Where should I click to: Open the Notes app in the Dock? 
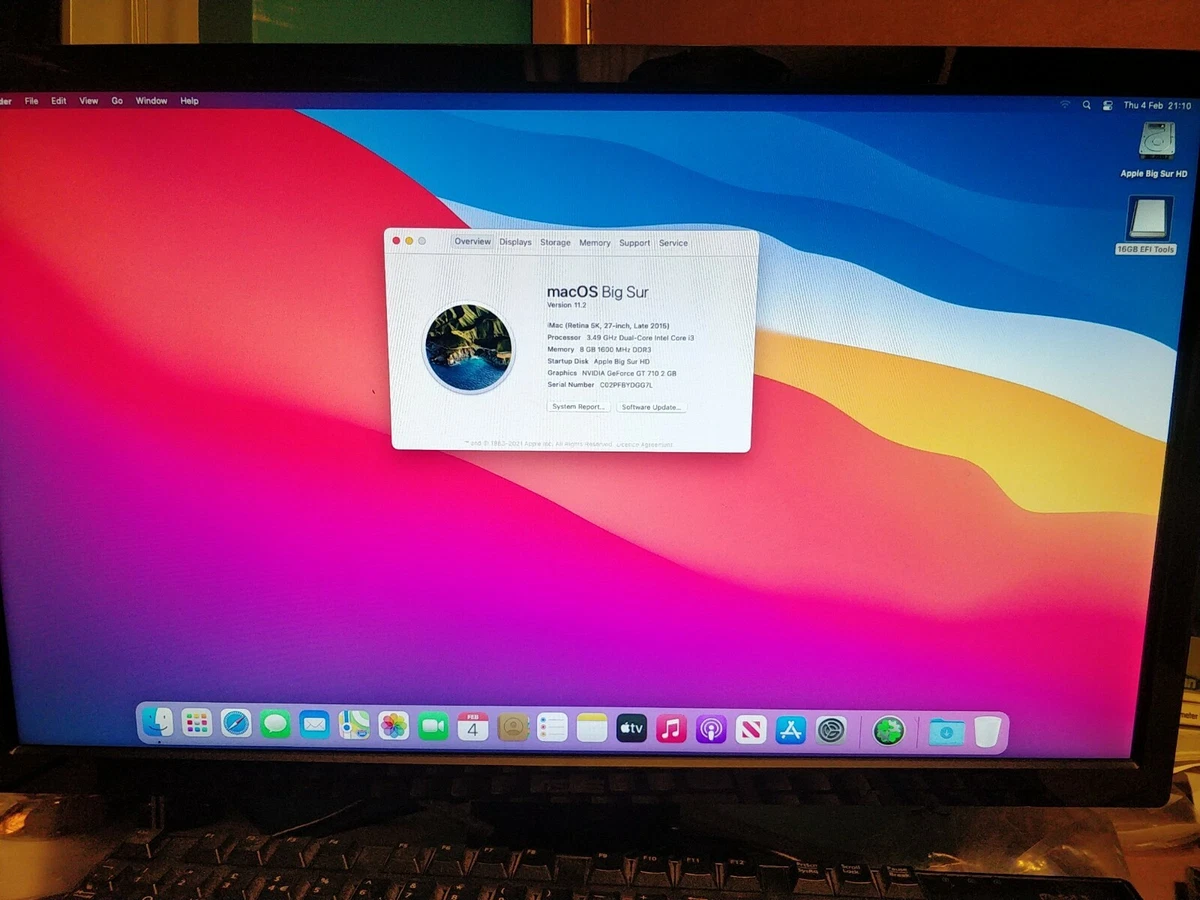(592, 728)
